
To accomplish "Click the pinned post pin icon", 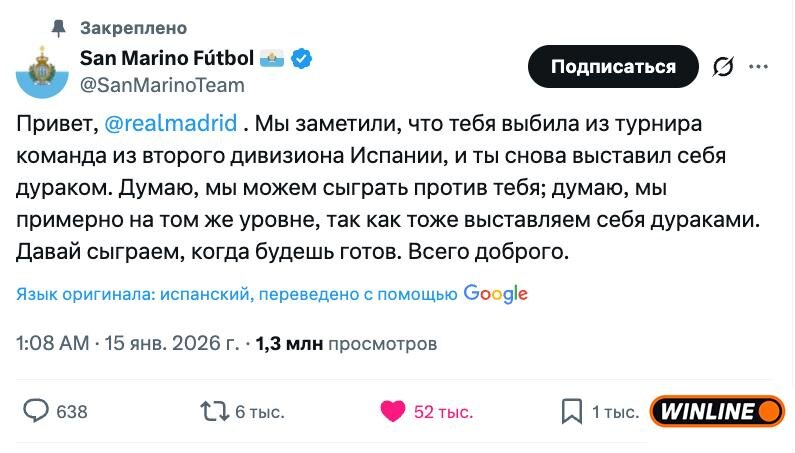I will coord(57,27).
